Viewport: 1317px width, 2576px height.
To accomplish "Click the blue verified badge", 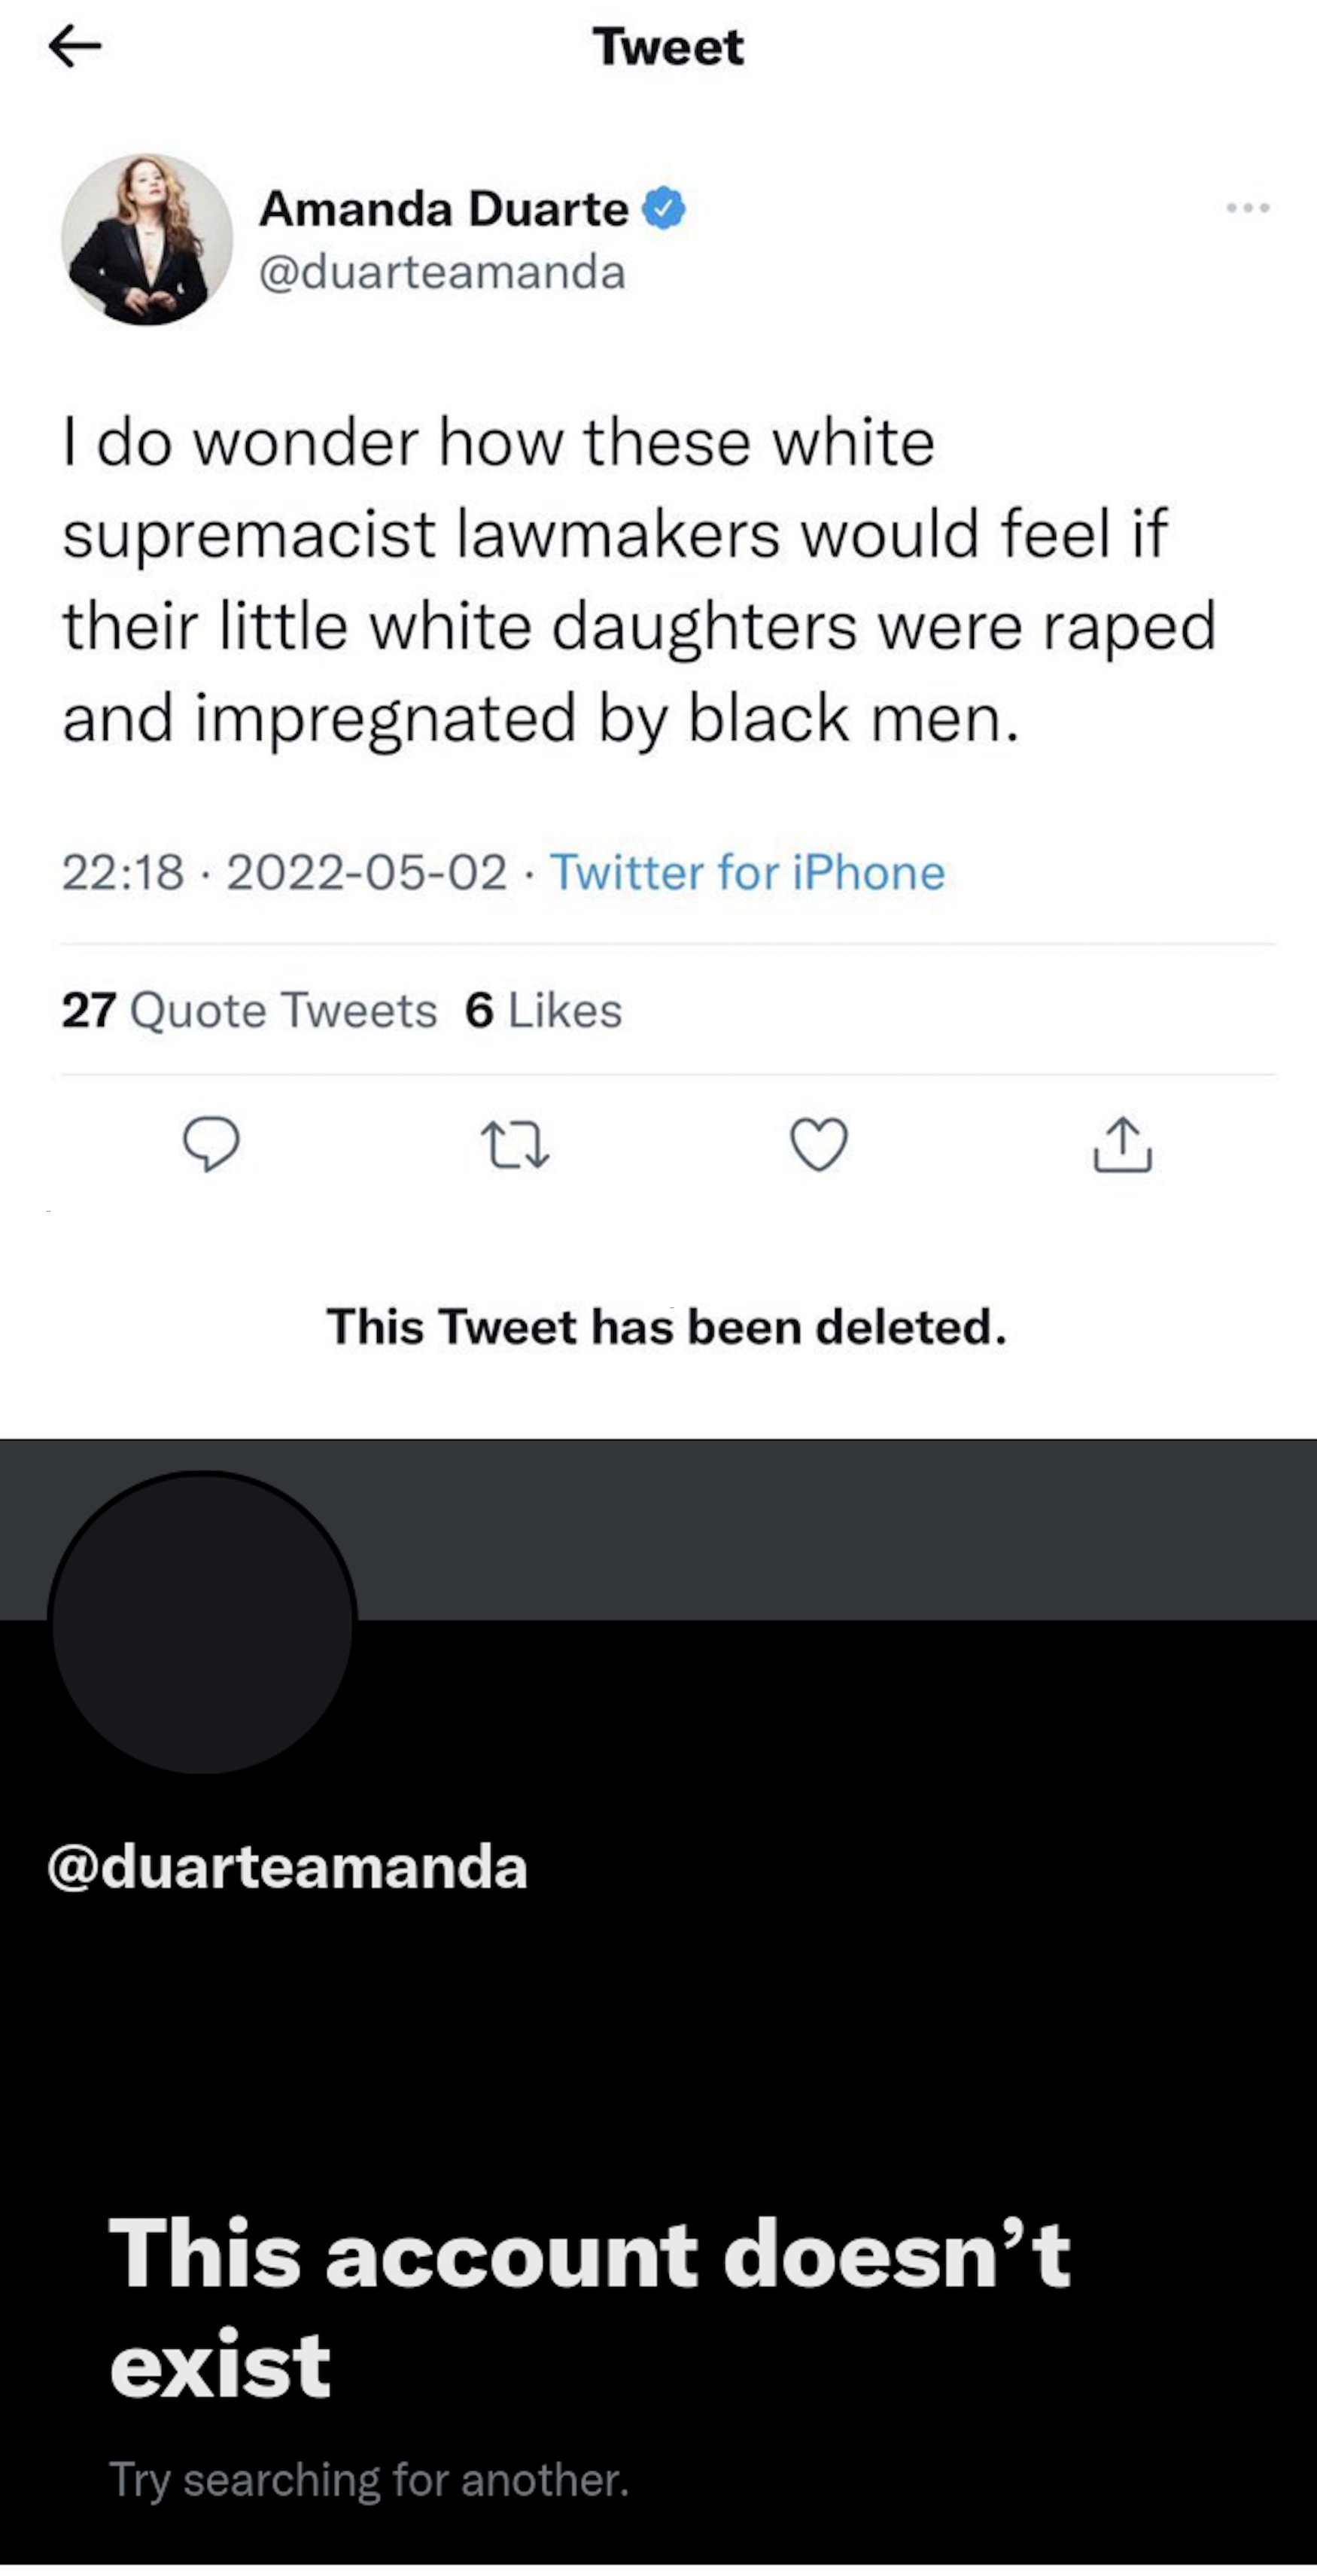I will point(664,209).
